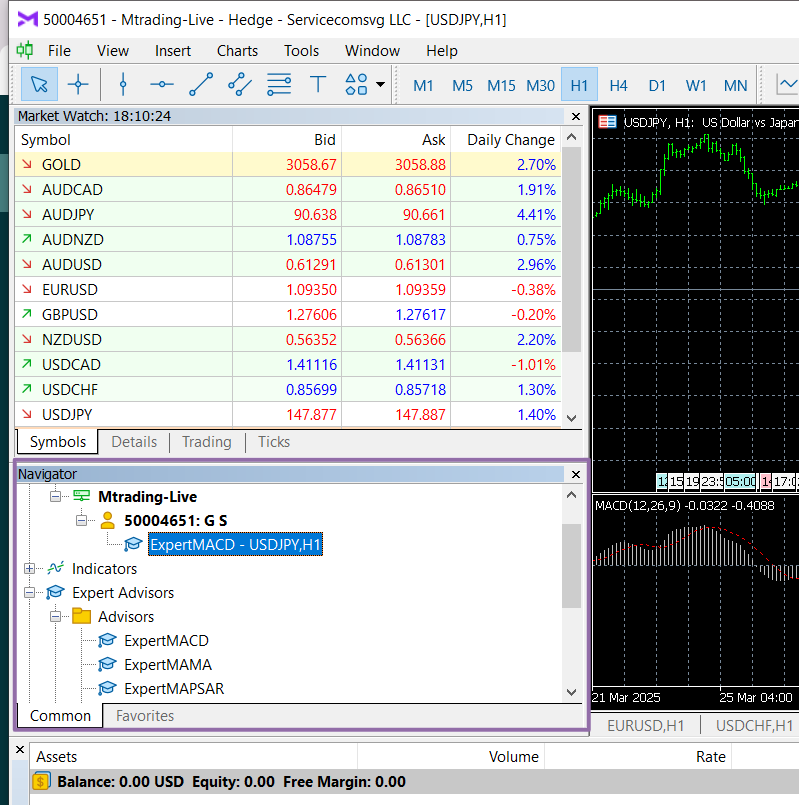
Task: Open the Insert menu
Action: [173, 51]
